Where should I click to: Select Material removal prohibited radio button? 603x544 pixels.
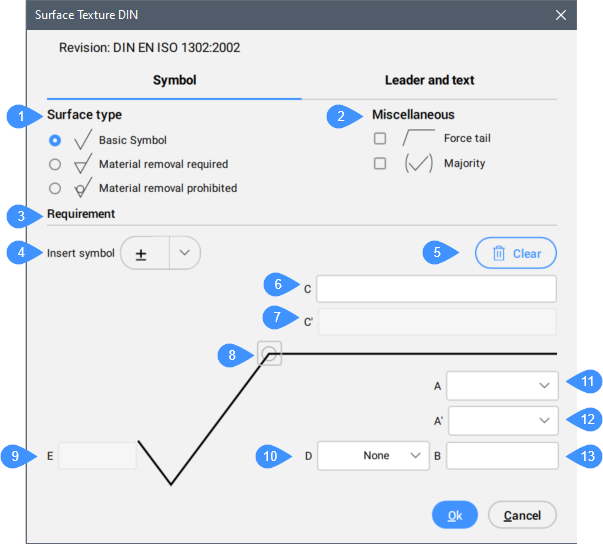(55, 188)
